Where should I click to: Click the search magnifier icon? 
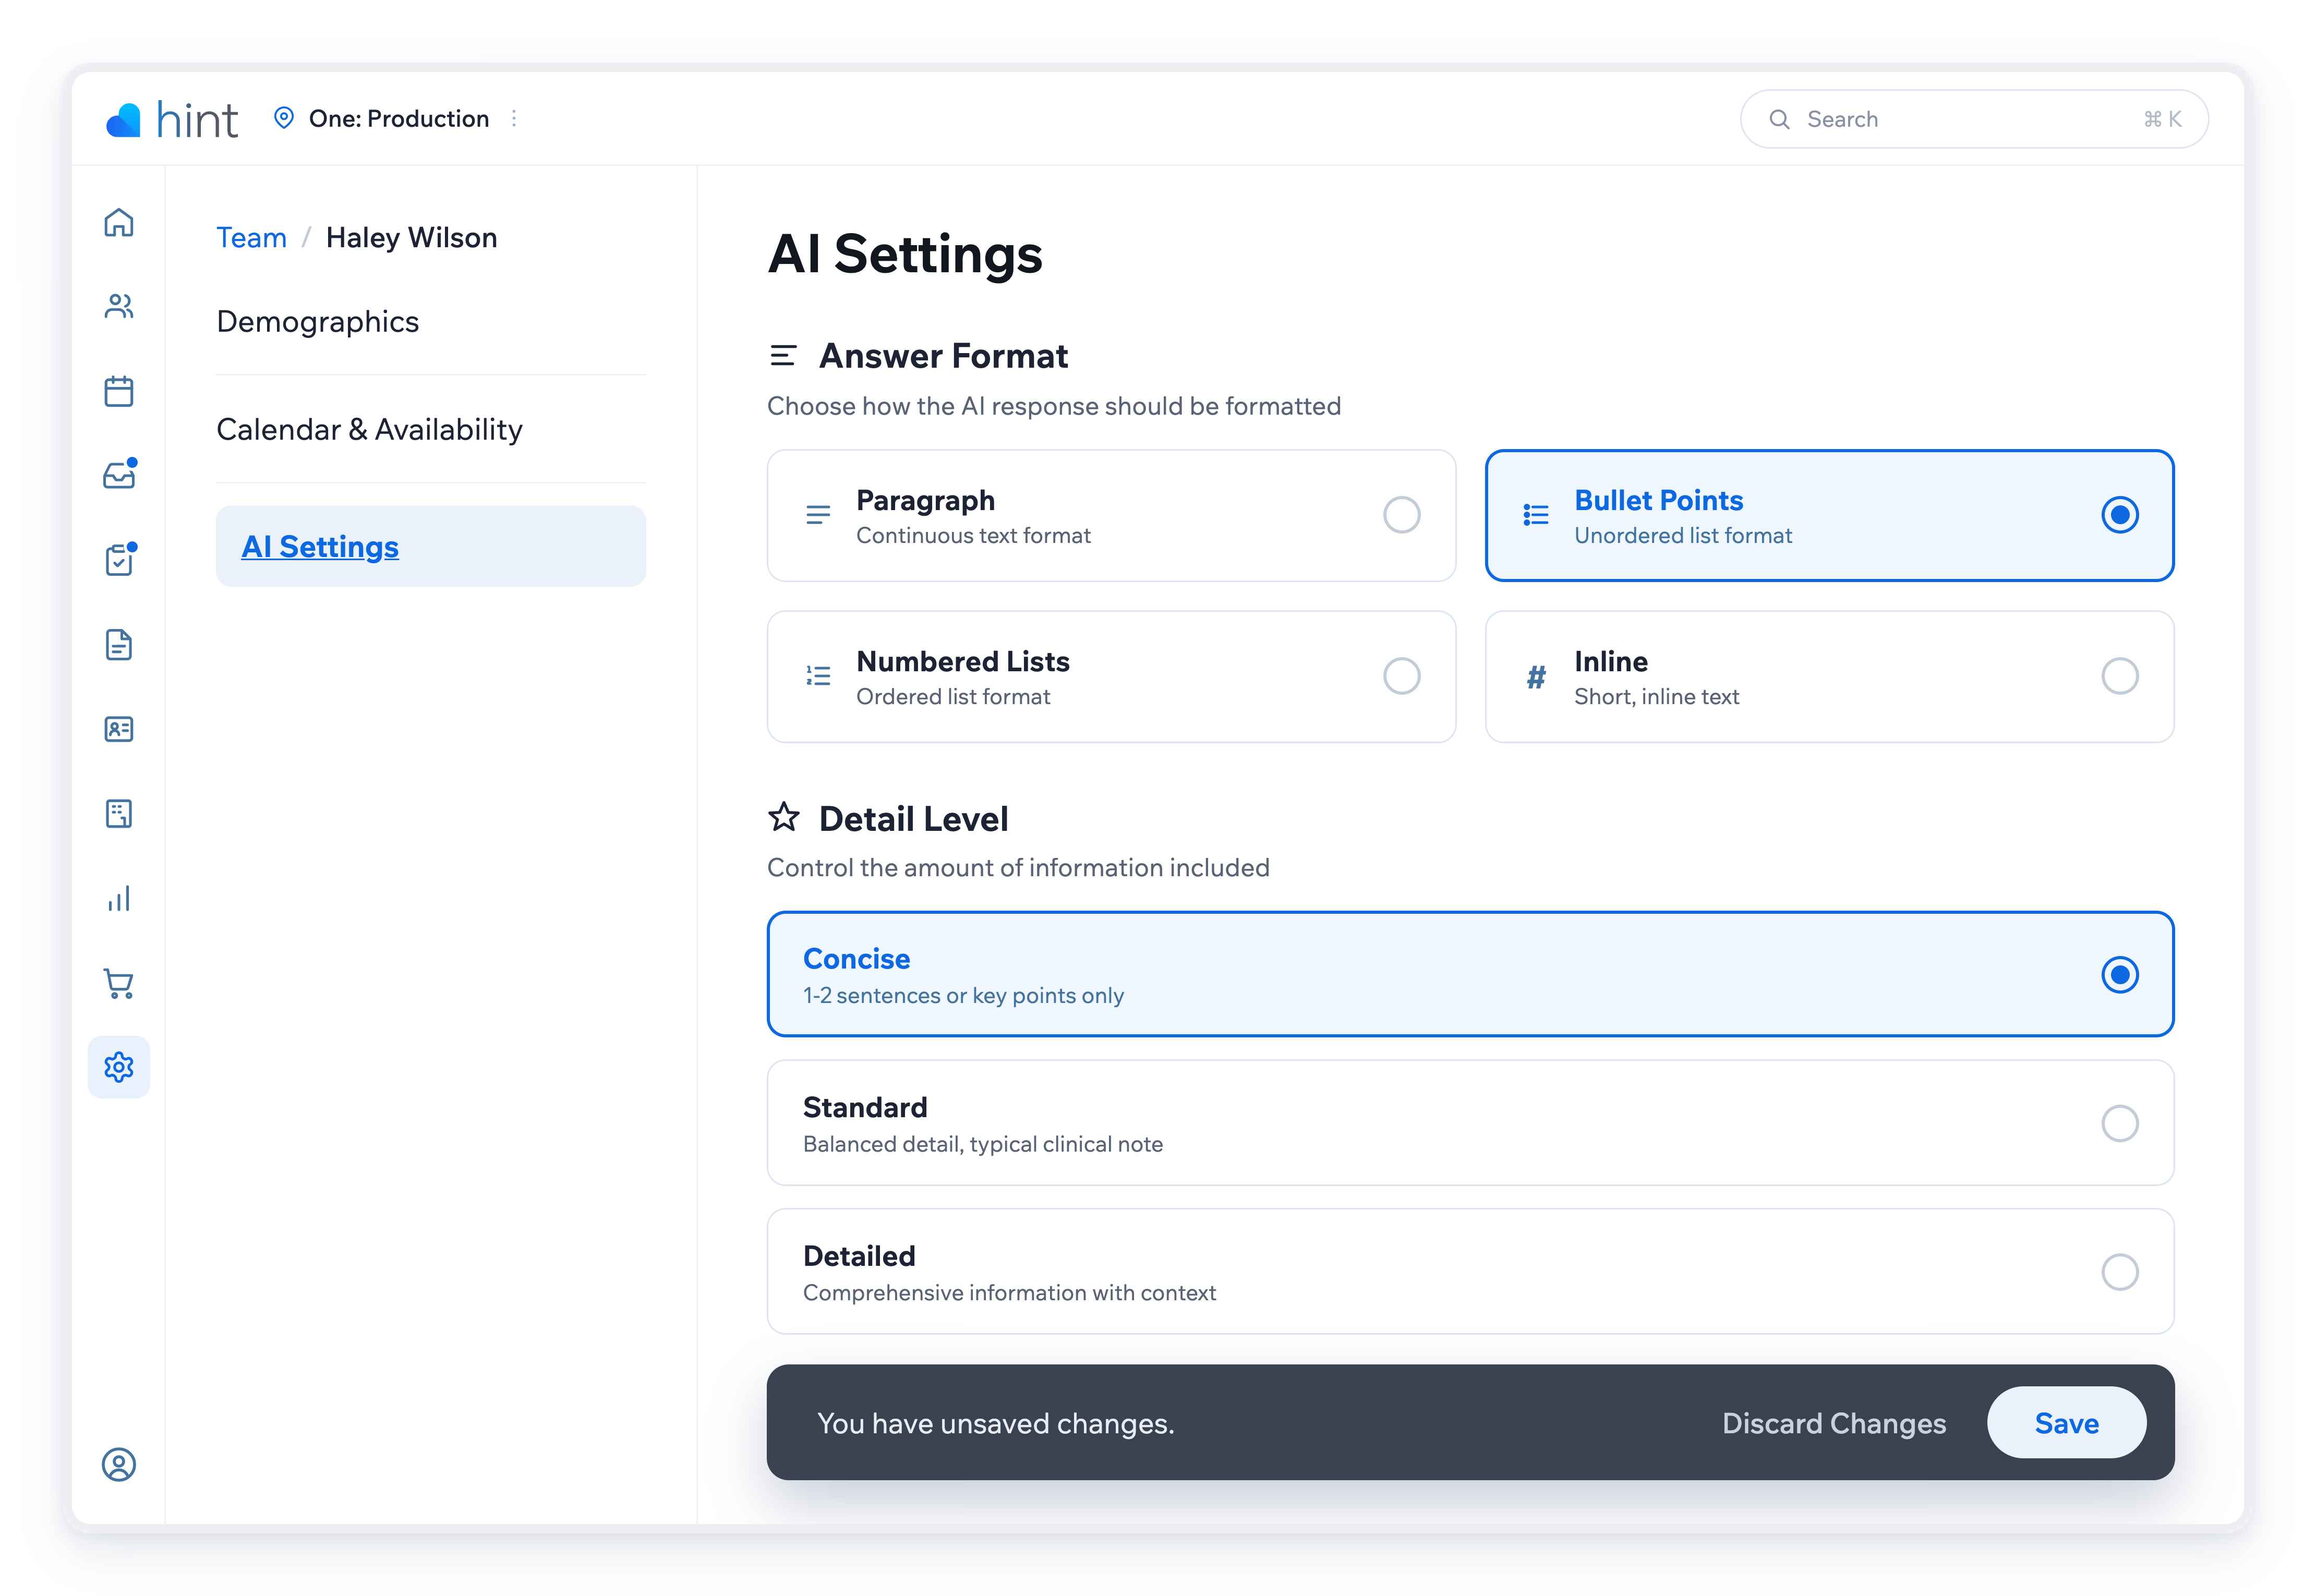(x=1779, y=119)
